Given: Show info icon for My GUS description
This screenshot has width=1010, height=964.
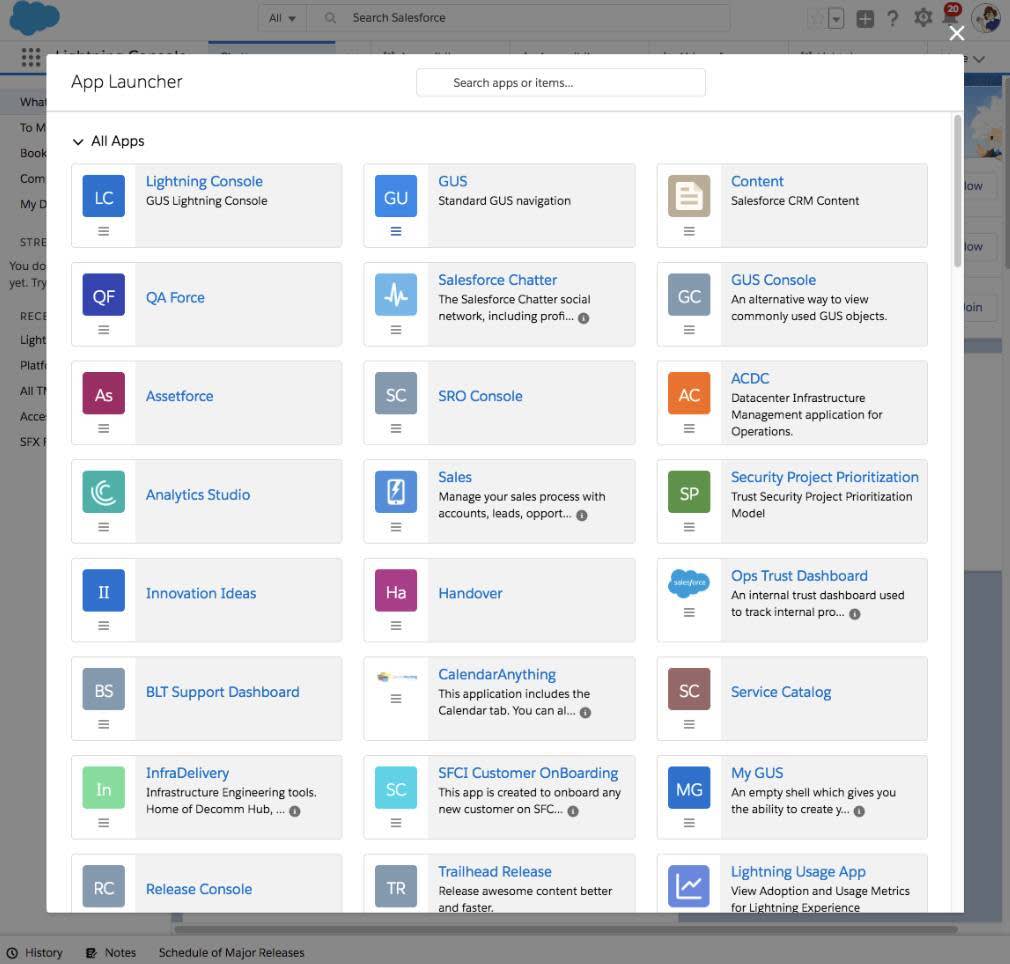Looking at the screenshot, I should 859,811.
